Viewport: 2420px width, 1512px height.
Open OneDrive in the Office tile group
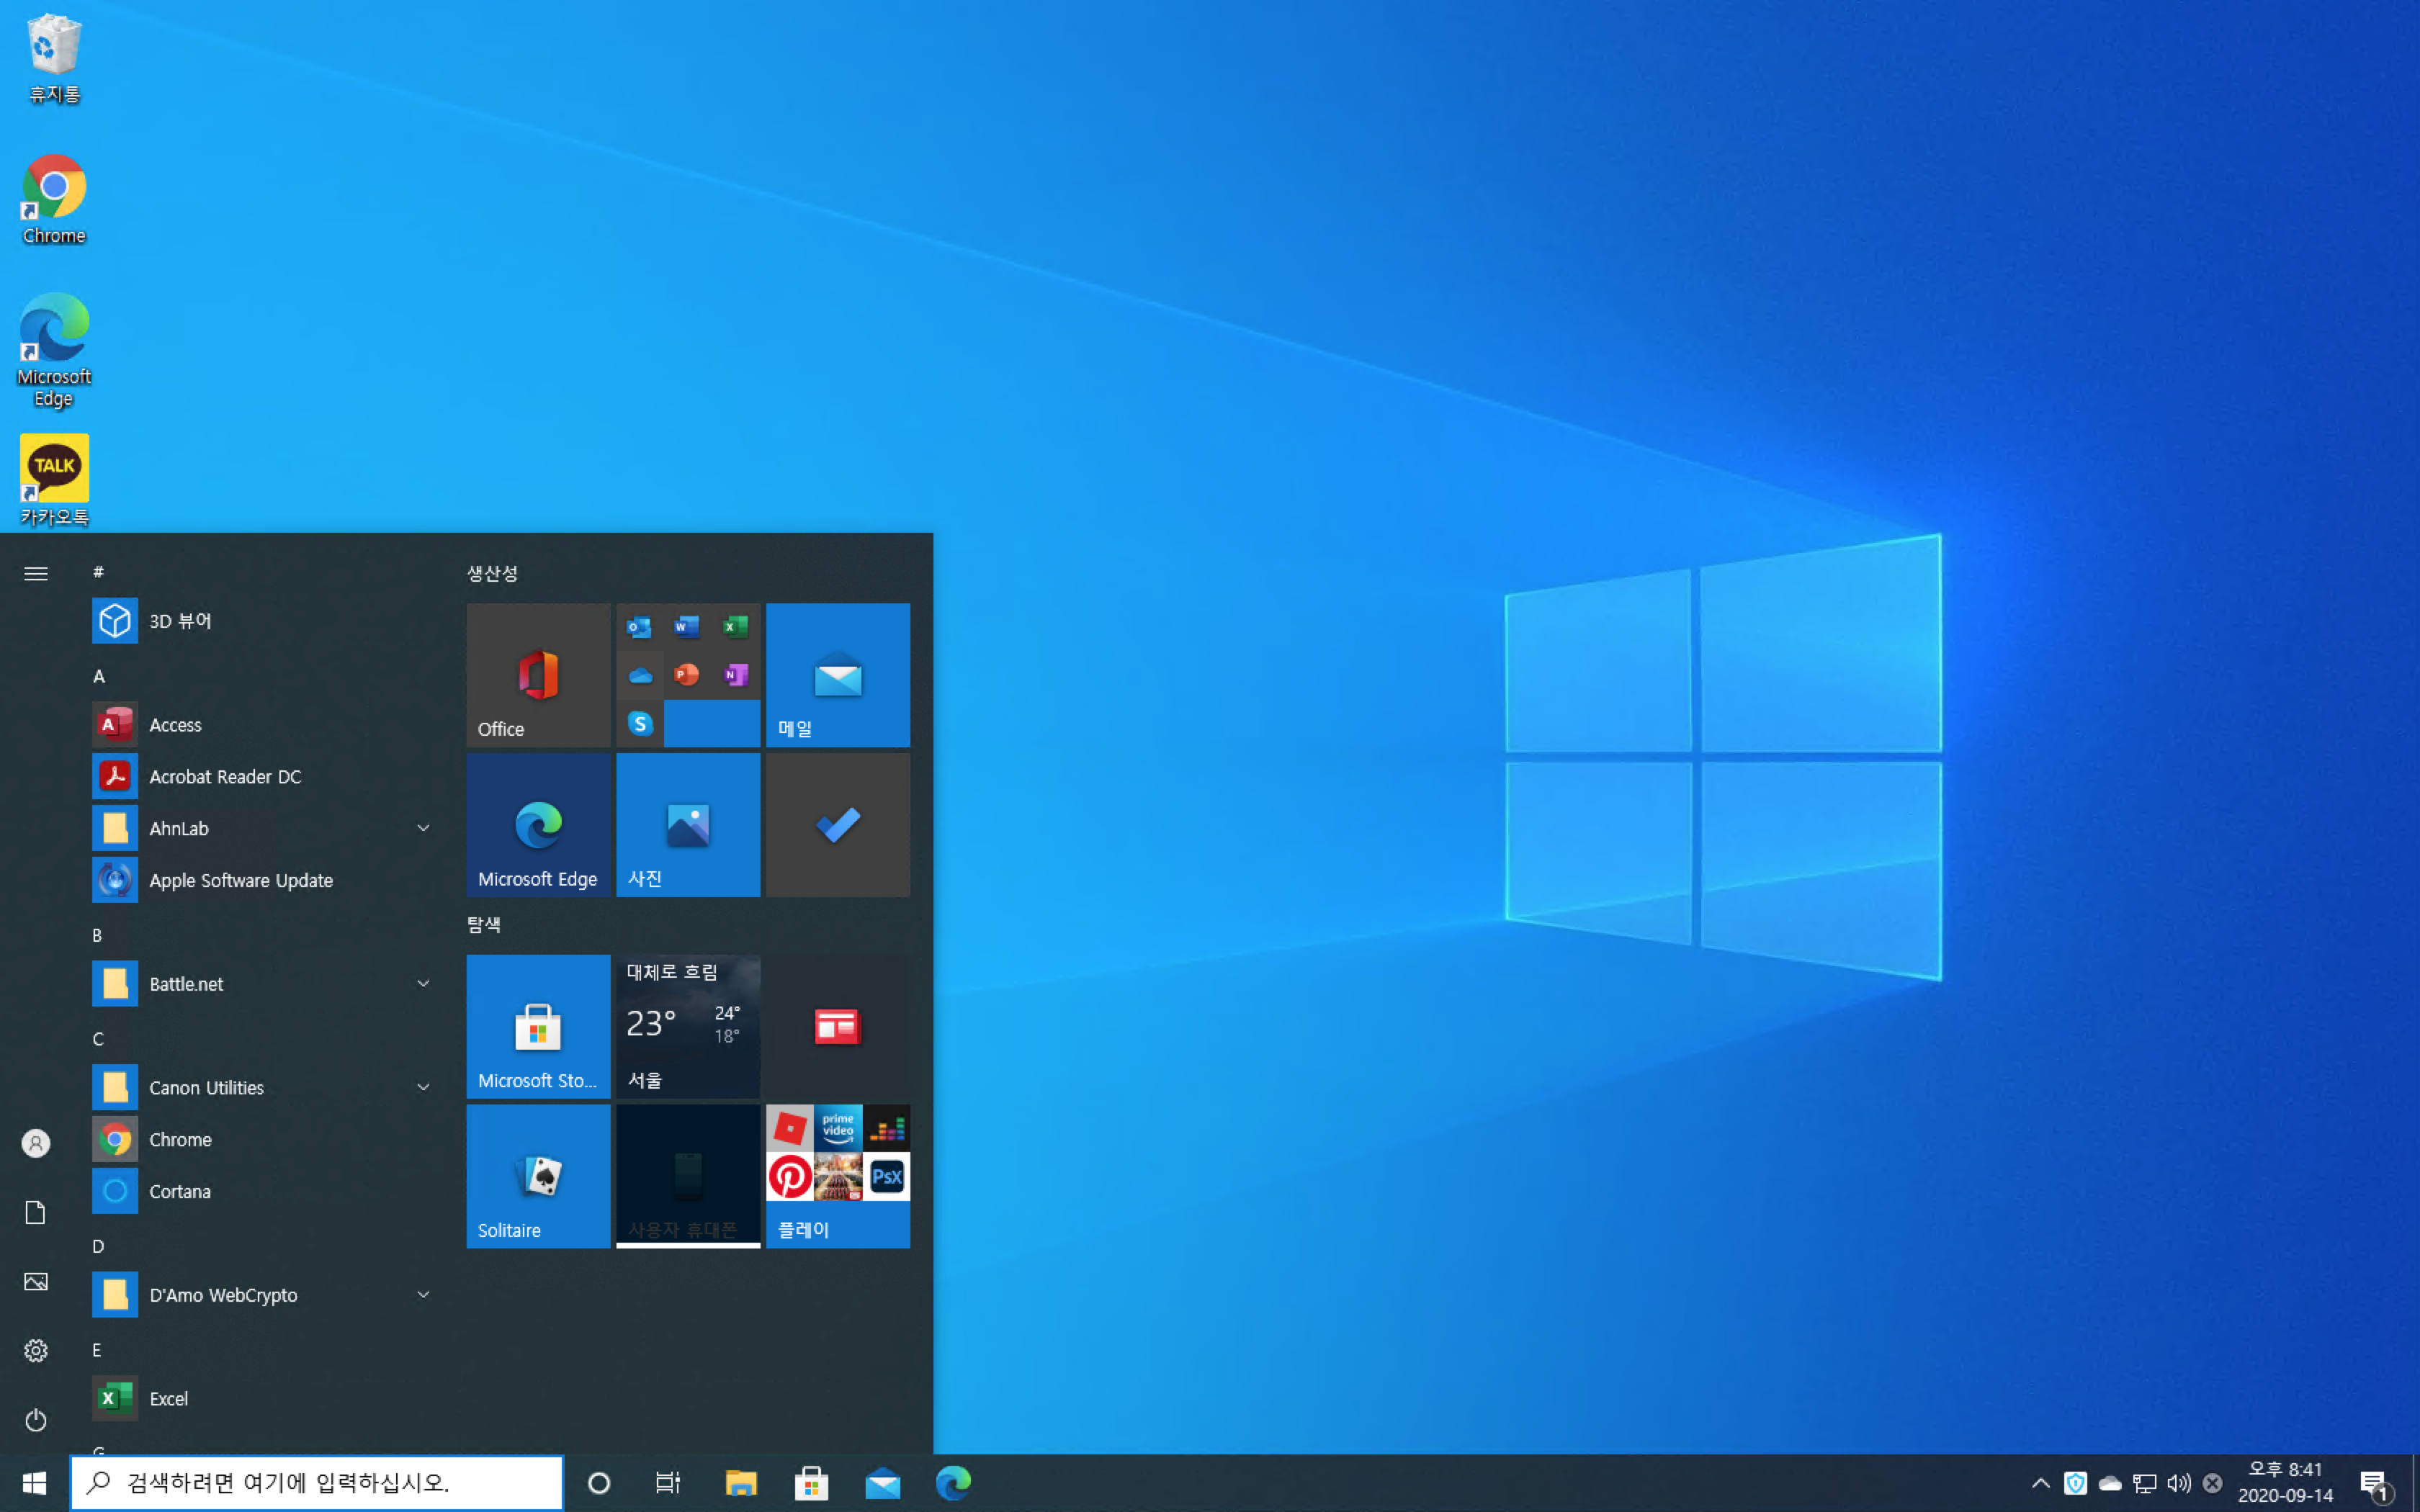pos(640,675)
